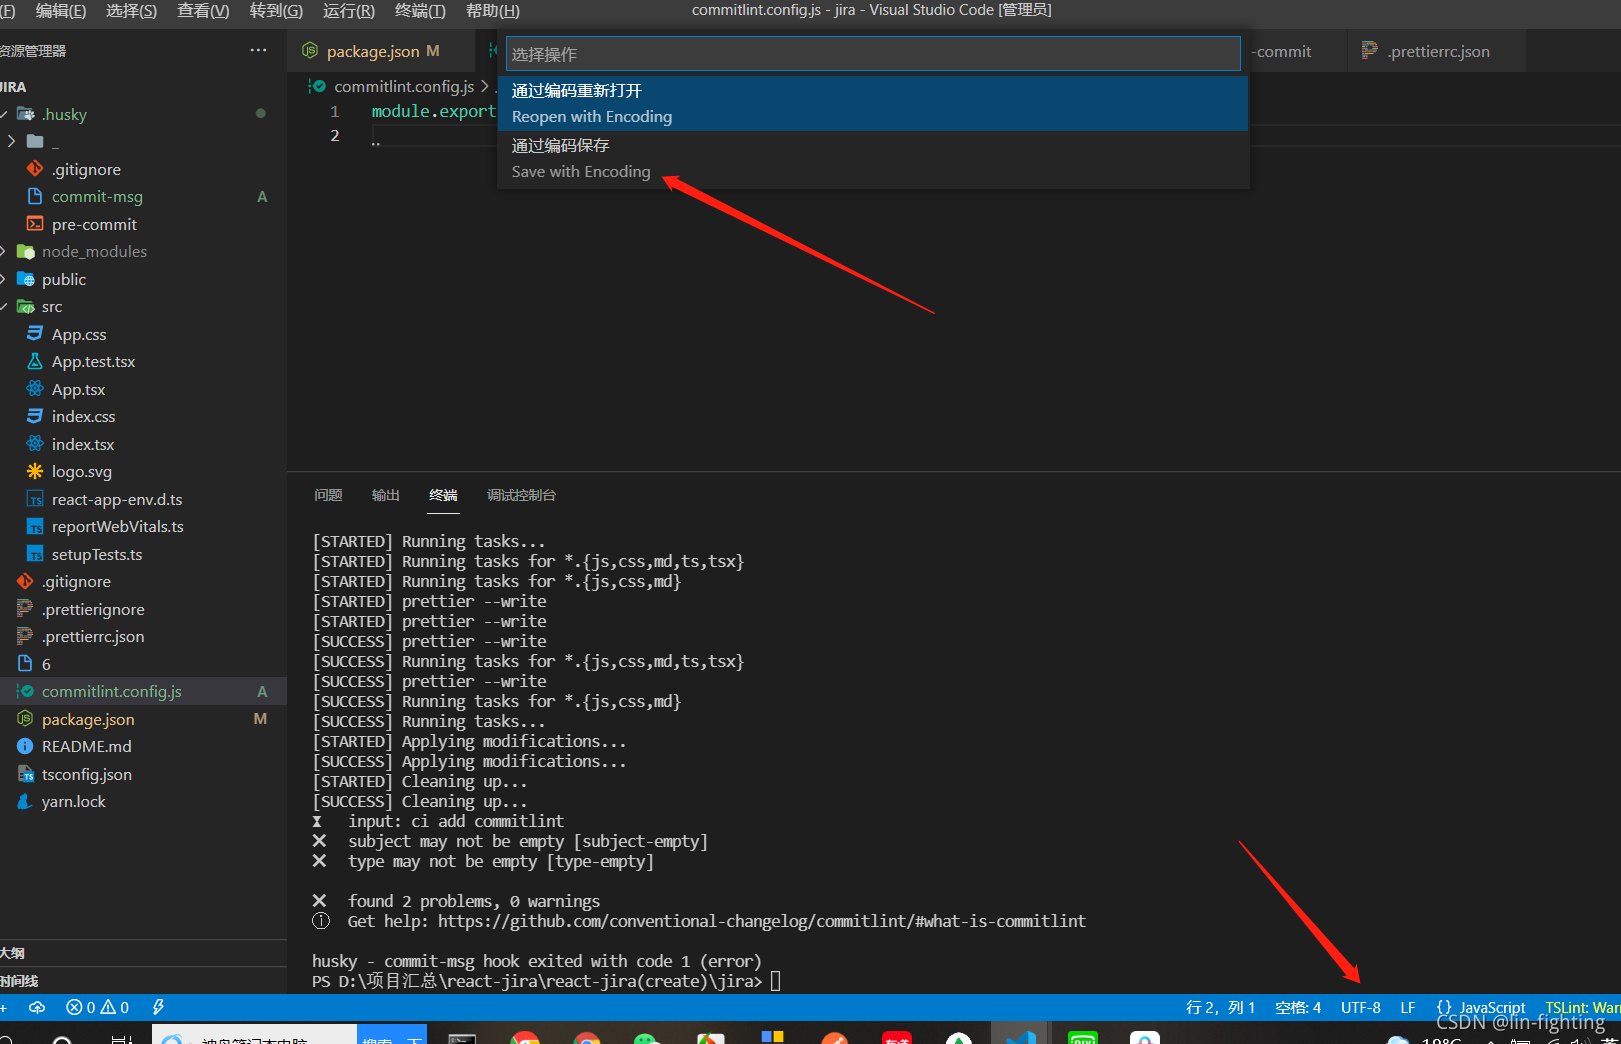Screen dimensions: 1621x1044
Task: Open reportWebVitals.ts file
Action: 118,526
